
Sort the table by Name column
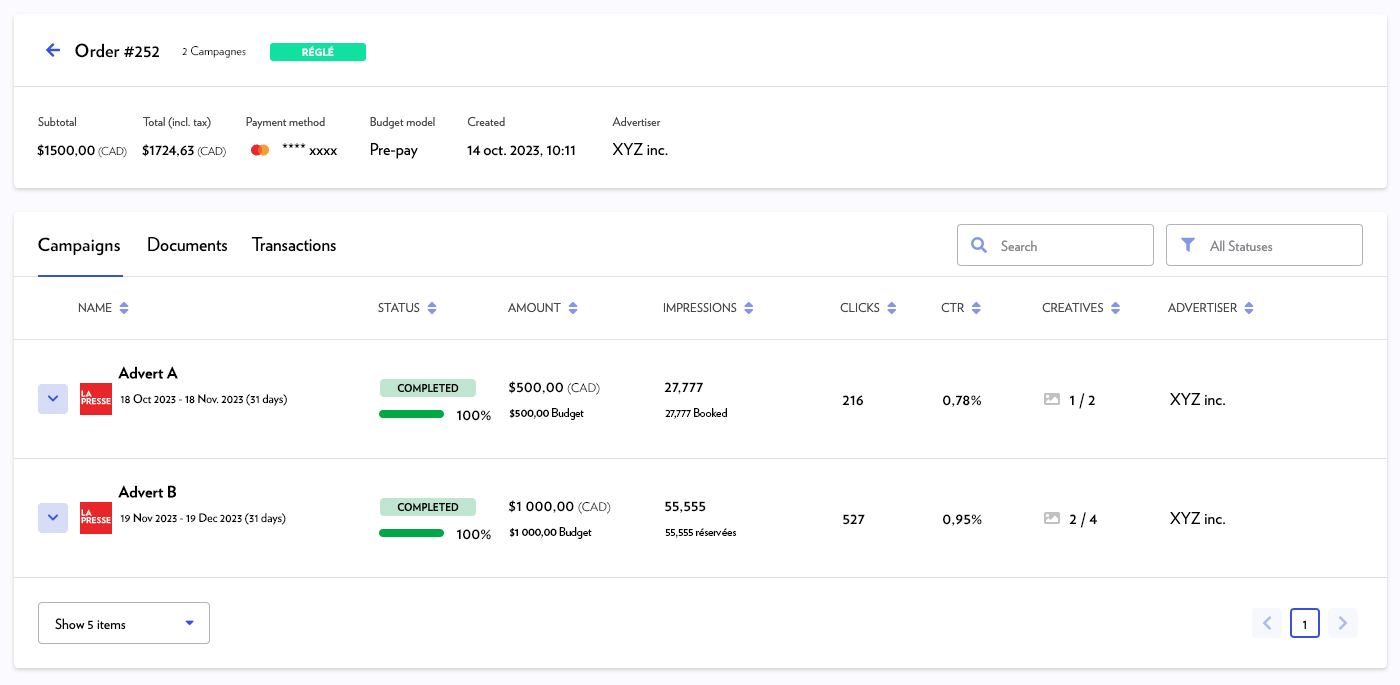click(x=124, y=308)
